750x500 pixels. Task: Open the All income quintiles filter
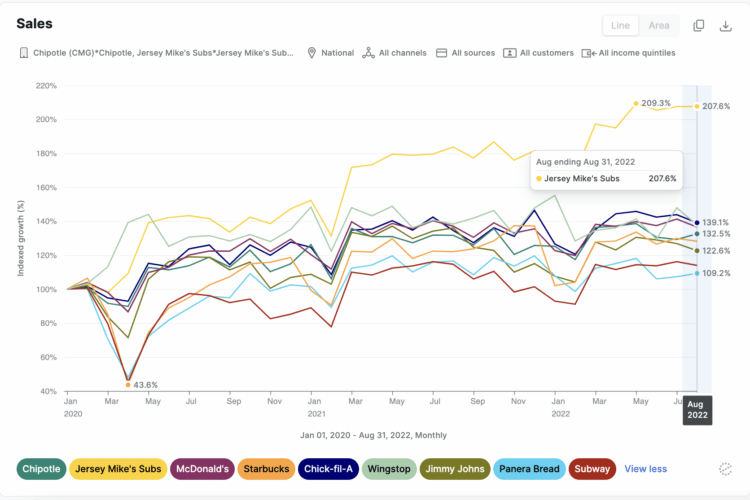(629, 53)
